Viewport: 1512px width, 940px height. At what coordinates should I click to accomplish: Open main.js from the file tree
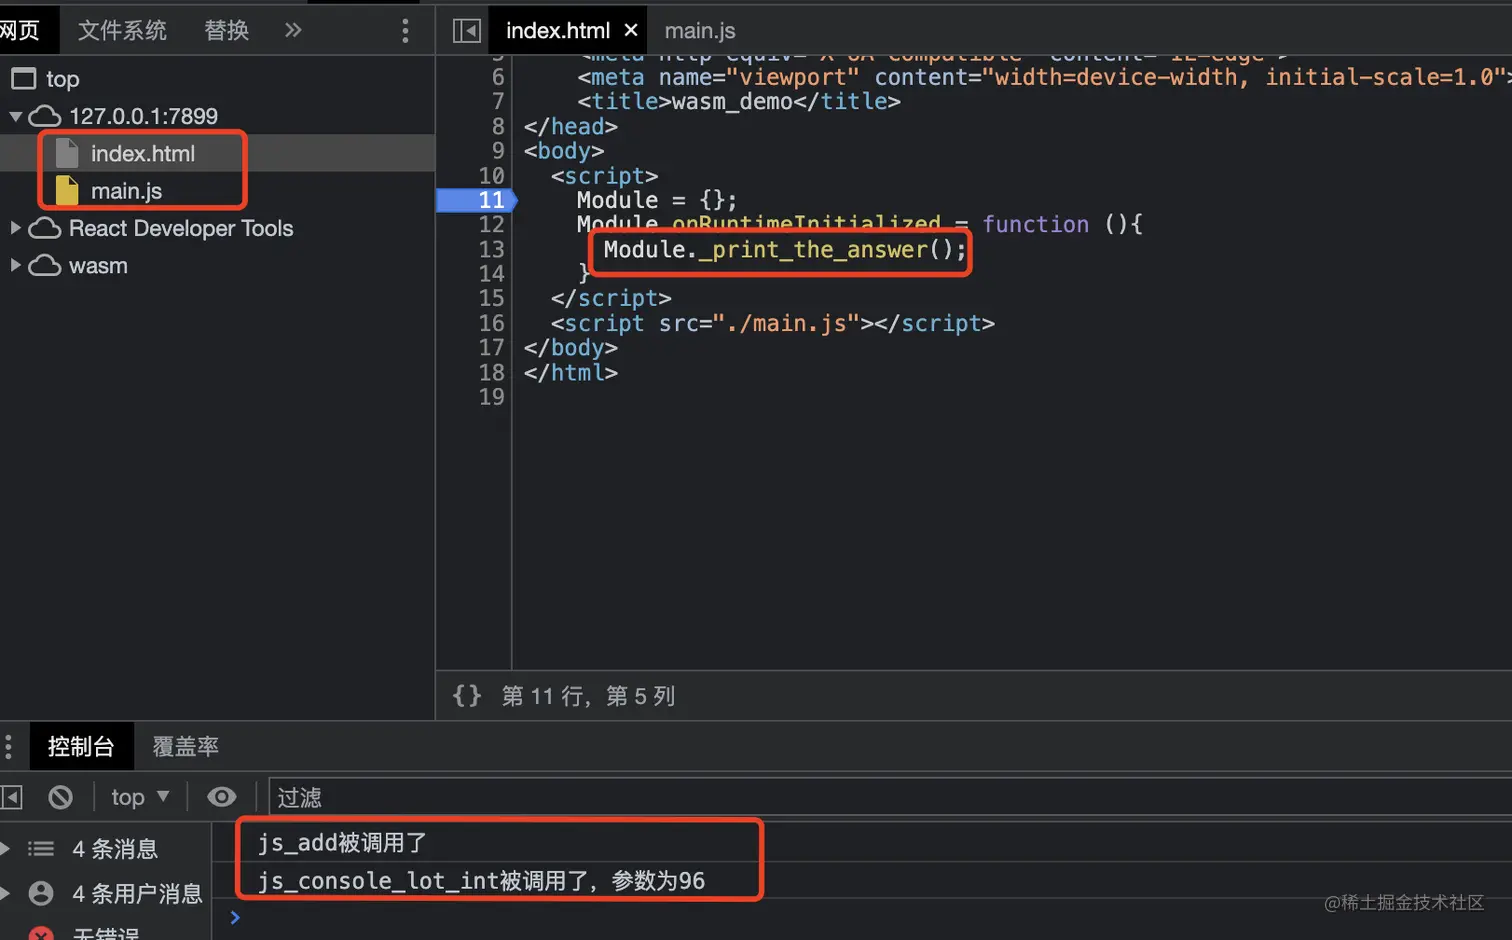[x=126, y=191]
